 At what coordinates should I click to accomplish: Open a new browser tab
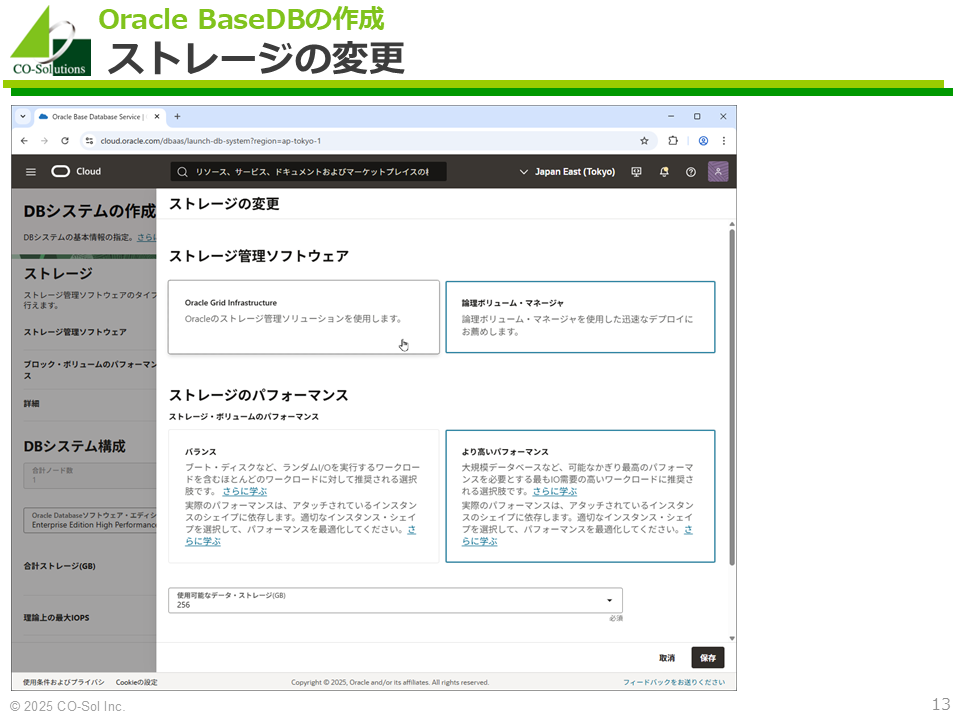point(178,116)
